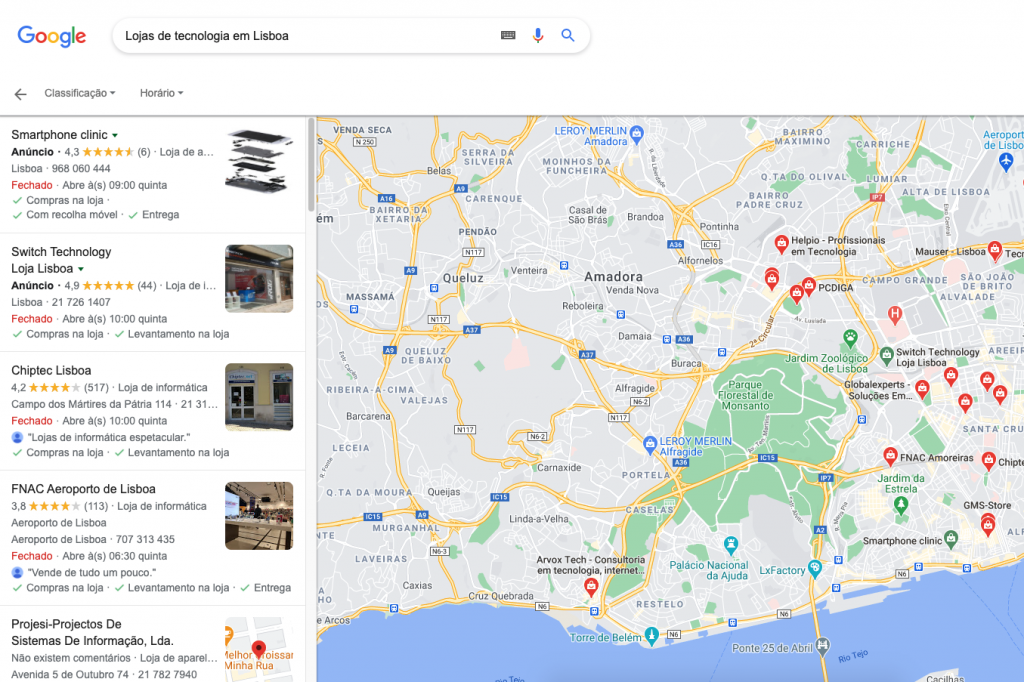Go back with the left arrow
Image resolution: width=1024 pixels, height=682 pixels.
(x=20, y=94)
